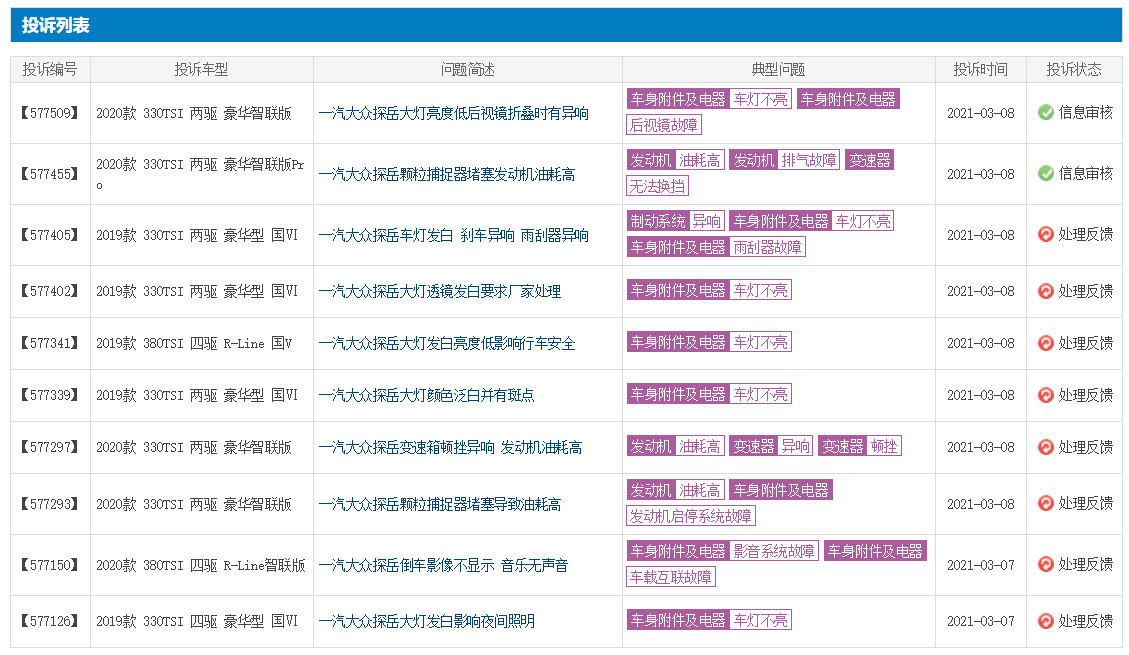Viewport: 1129px width, 655px height.
Task: Click the 问题简述 column header
Action: click(x=467, y=69)
